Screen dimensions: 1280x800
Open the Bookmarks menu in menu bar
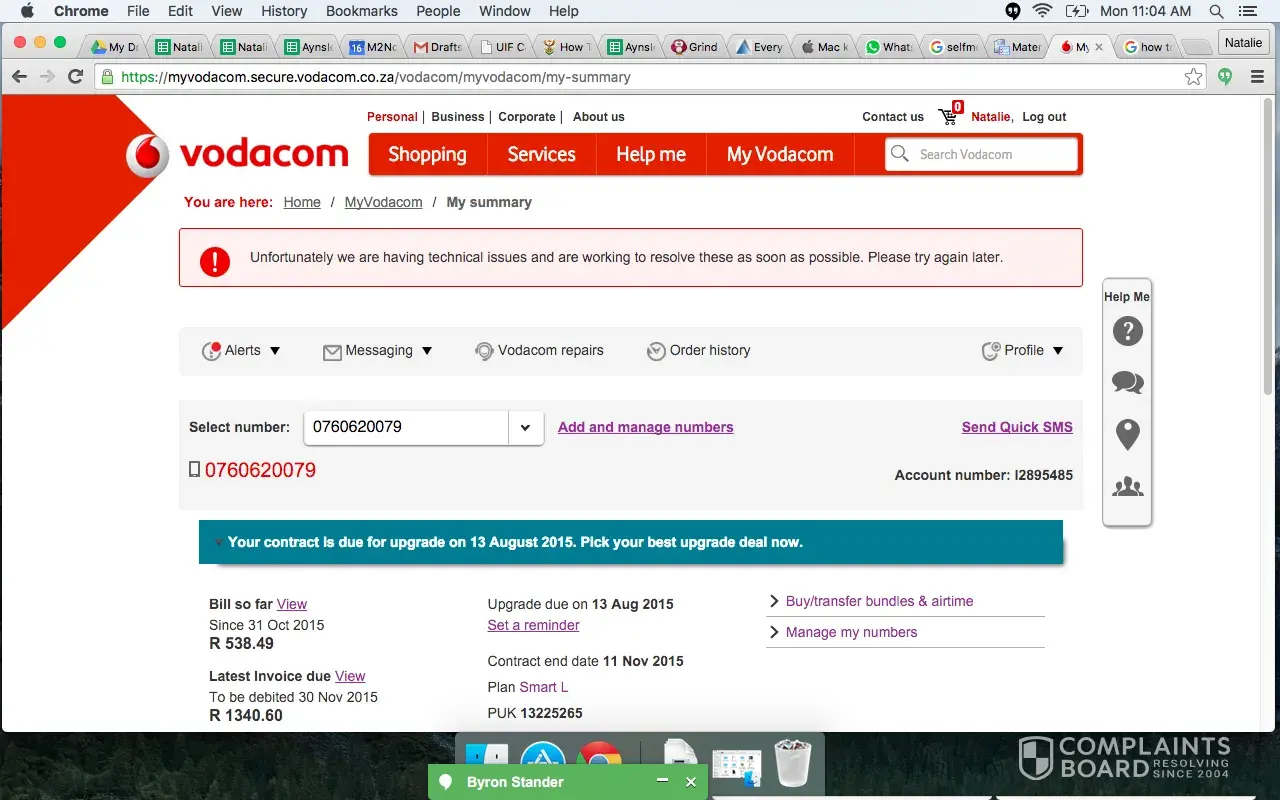click(363, 11)
